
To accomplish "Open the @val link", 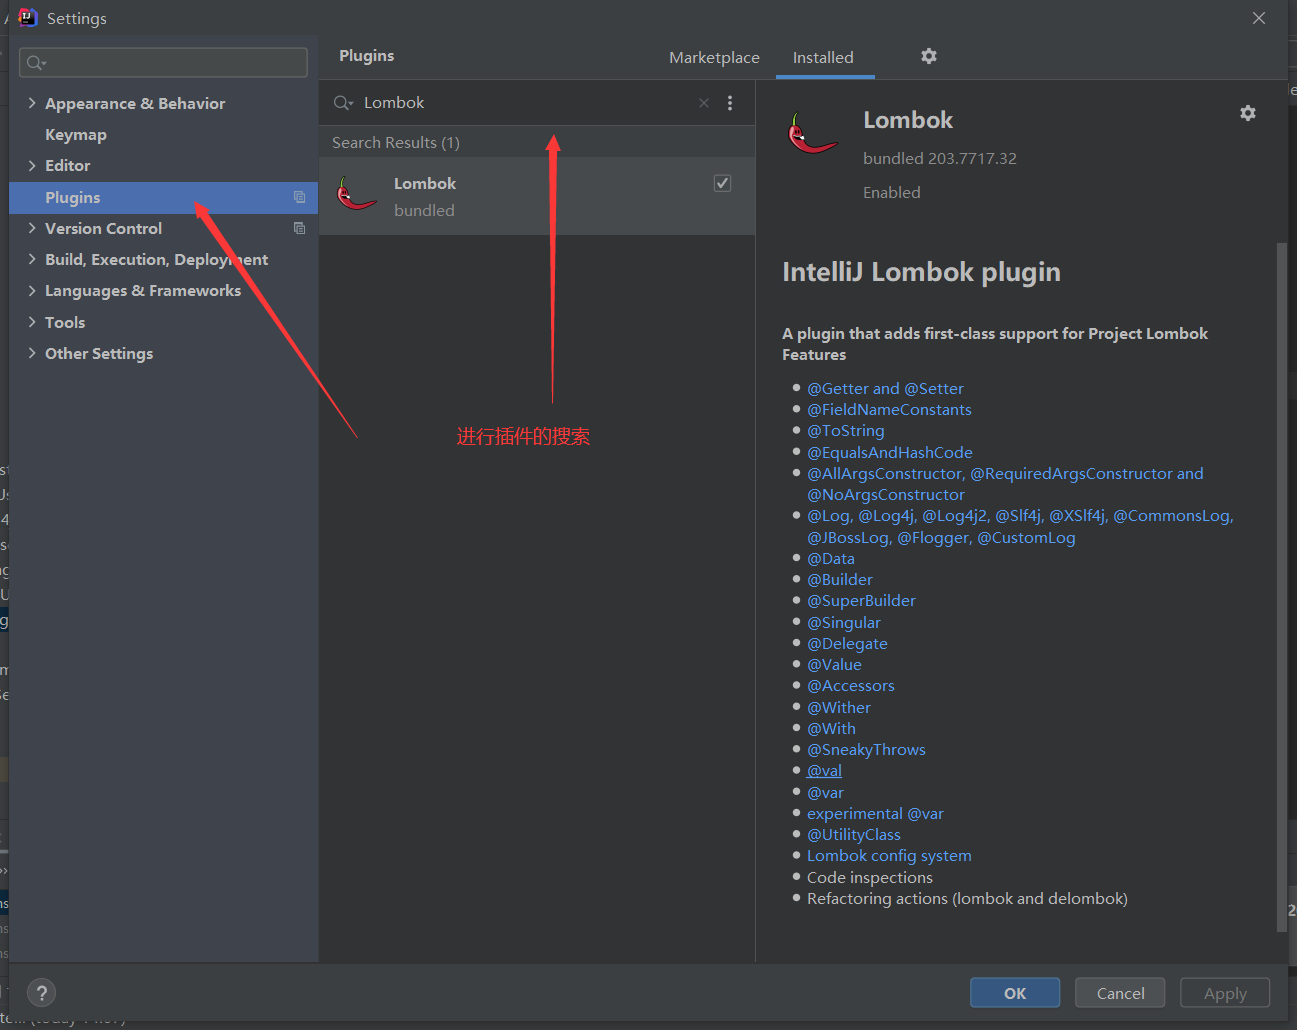I will tap(824, 770).
